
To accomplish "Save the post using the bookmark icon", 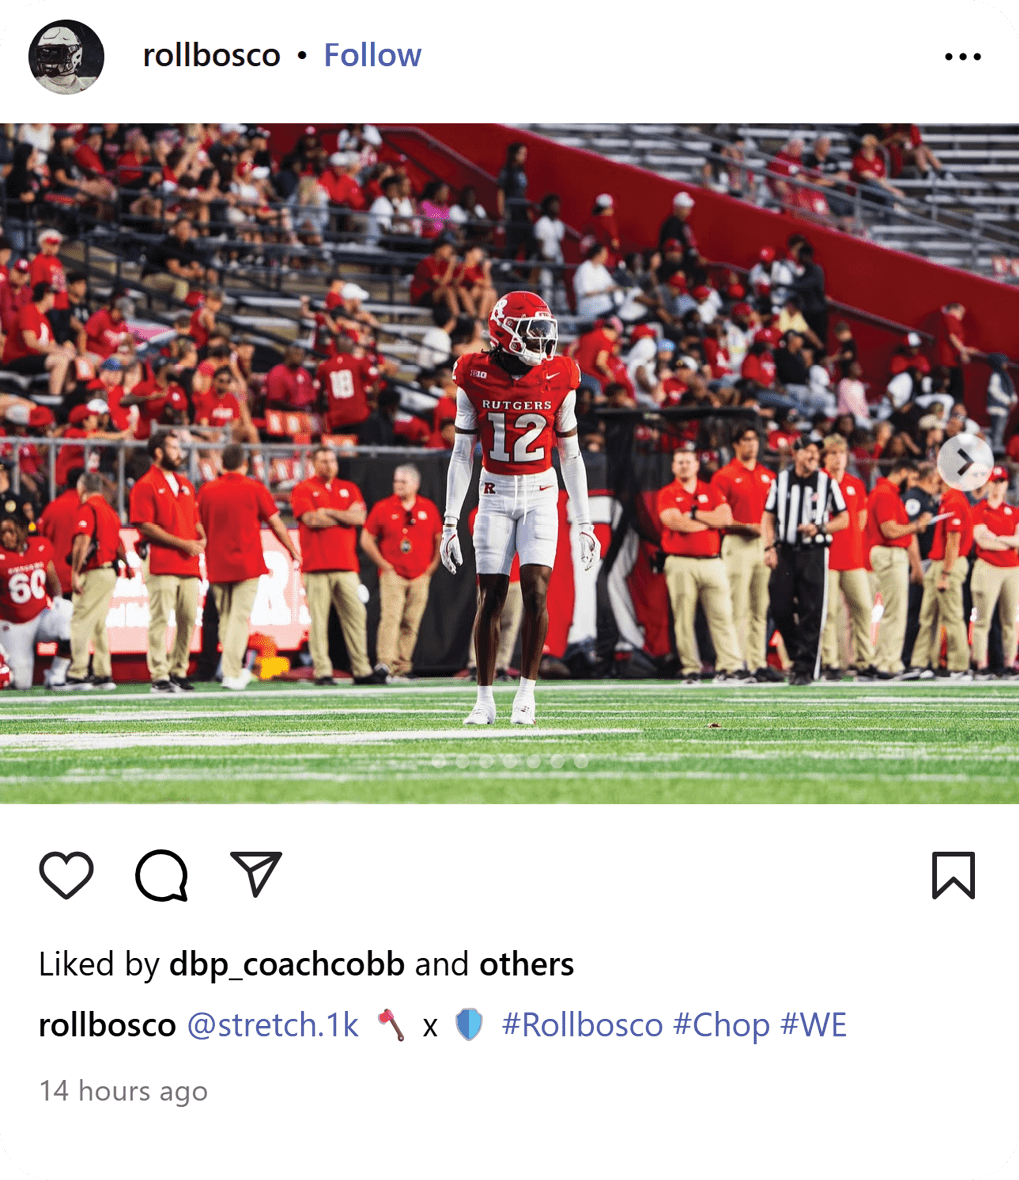I will click(x=954, y=874).
